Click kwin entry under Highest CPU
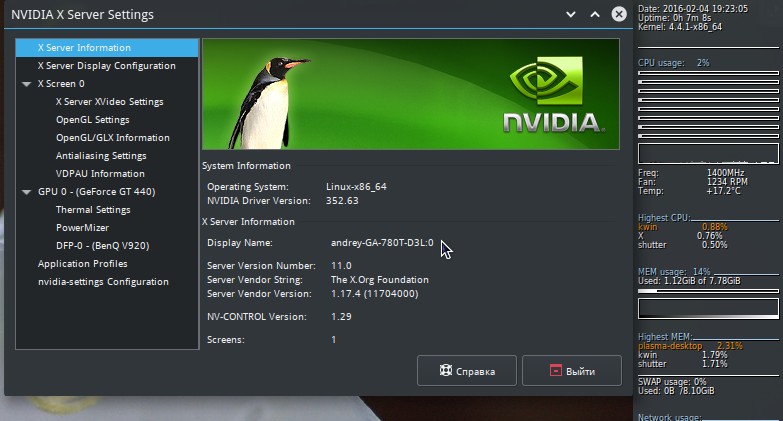This screenshot has height=421, width=783. click(x=683, y=227)
